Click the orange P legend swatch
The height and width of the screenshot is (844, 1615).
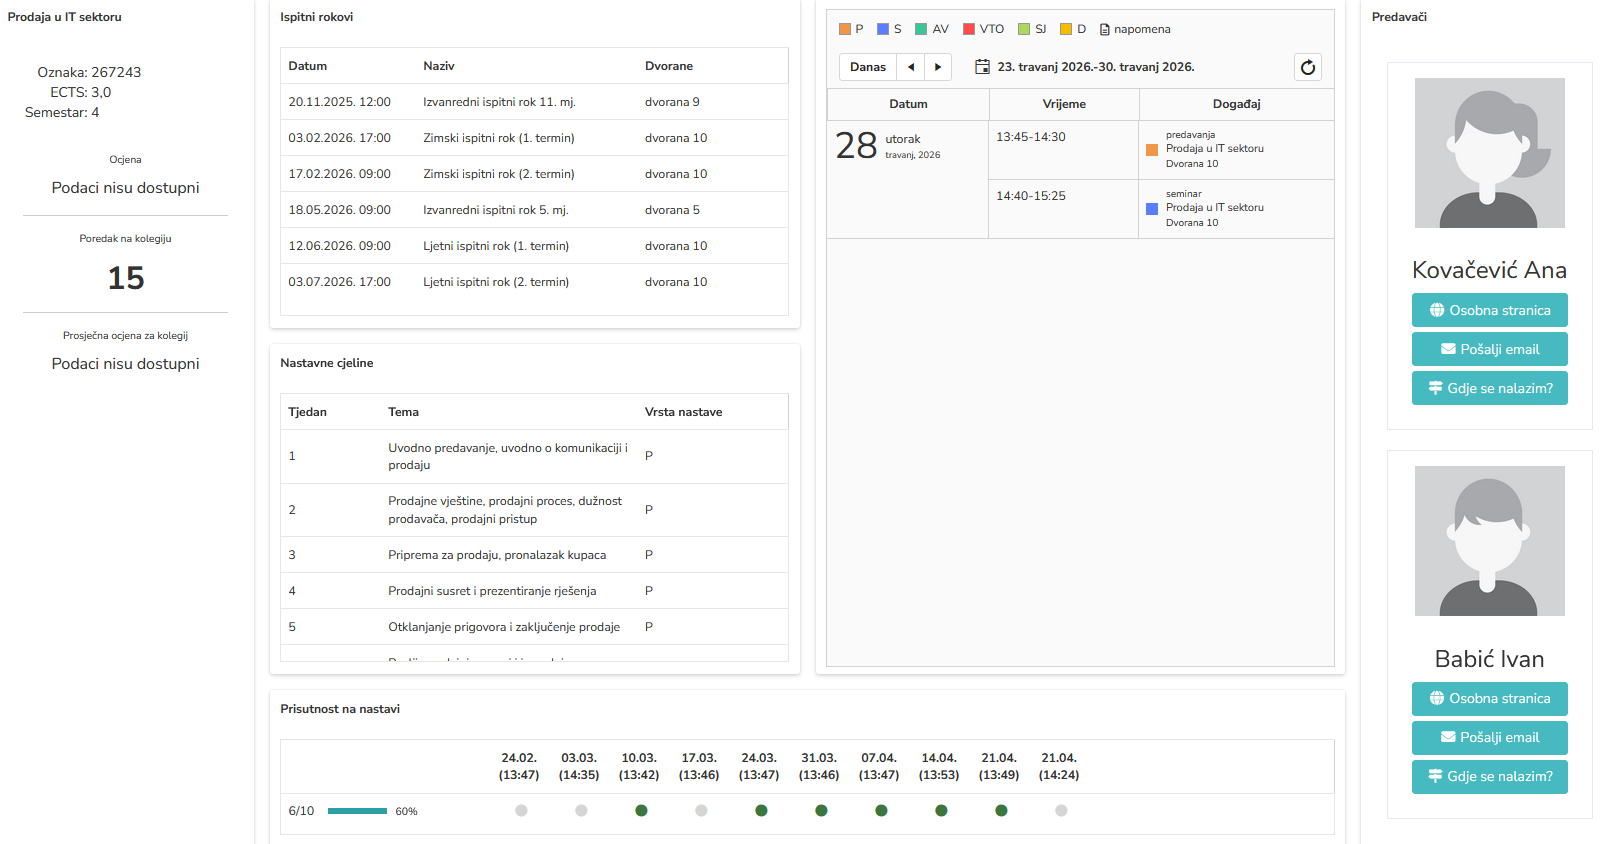845,29
